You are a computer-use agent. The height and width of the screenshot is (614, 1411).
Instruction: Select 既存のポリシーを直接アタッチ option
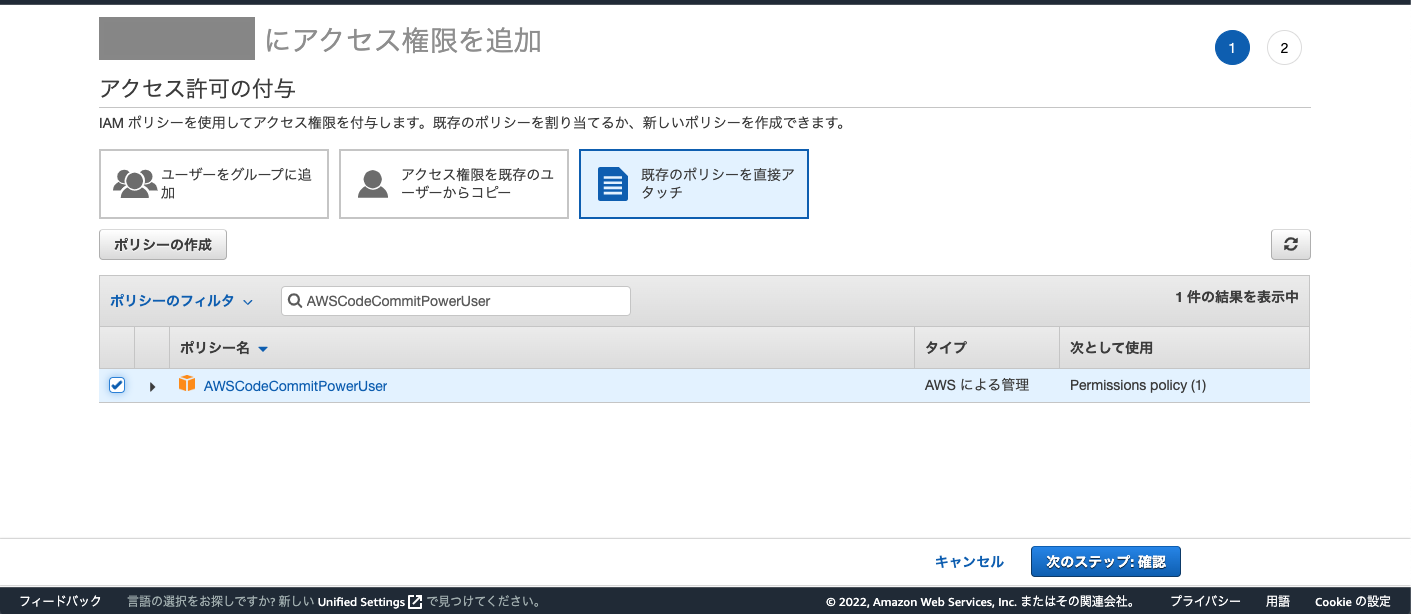694,184
